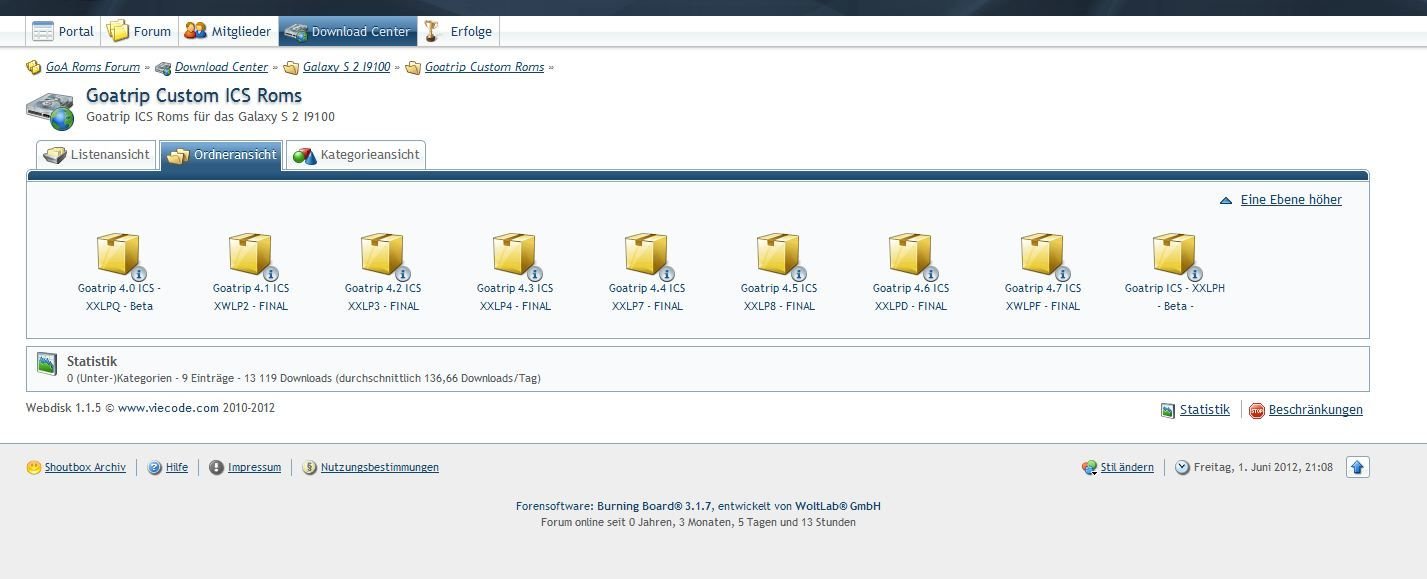Go to Download Center breadcrumb link
The height and width of the screenshot is (579, 1427).
click(221, 67)
